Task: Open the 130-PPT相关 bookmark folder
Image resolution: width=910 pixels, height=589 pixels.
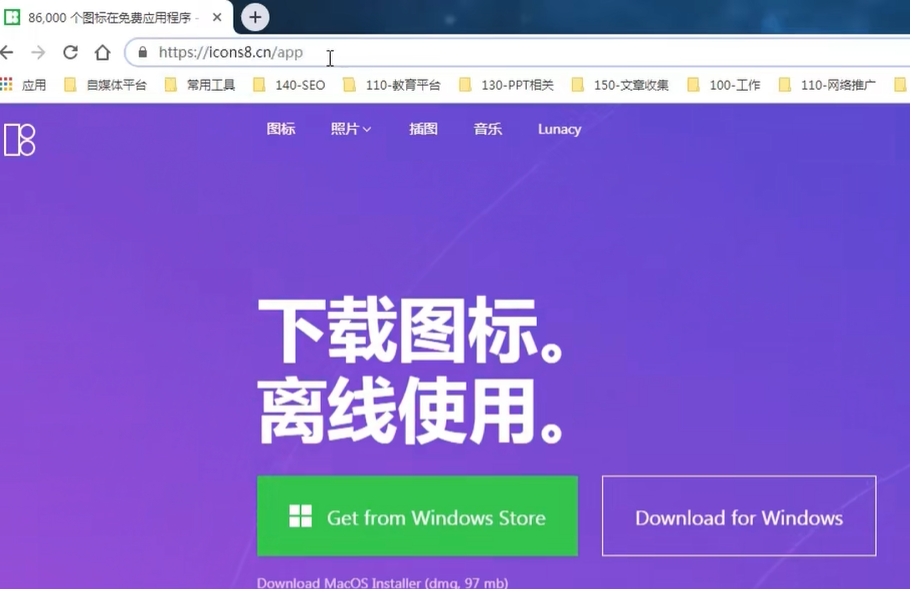Action: pyautogui.click(x=506, y=85)
